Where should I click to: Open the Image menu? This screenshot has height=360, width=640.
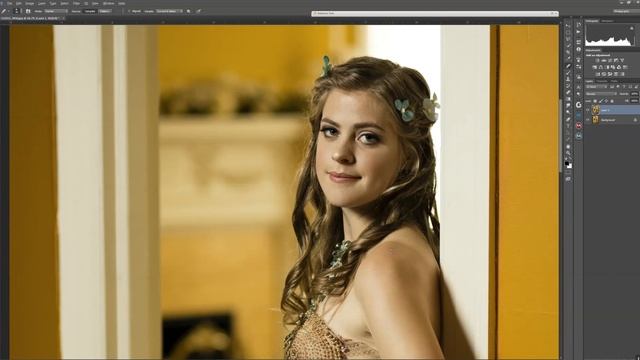(30, 3)
